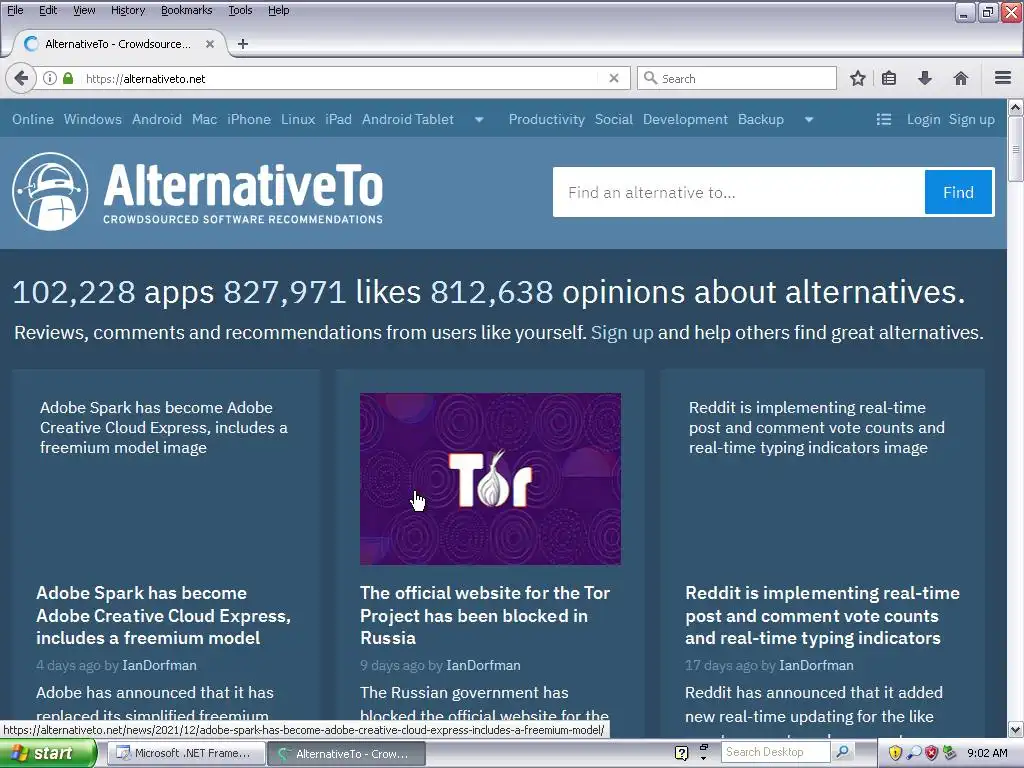Open the Windows start button

[47, 753]
